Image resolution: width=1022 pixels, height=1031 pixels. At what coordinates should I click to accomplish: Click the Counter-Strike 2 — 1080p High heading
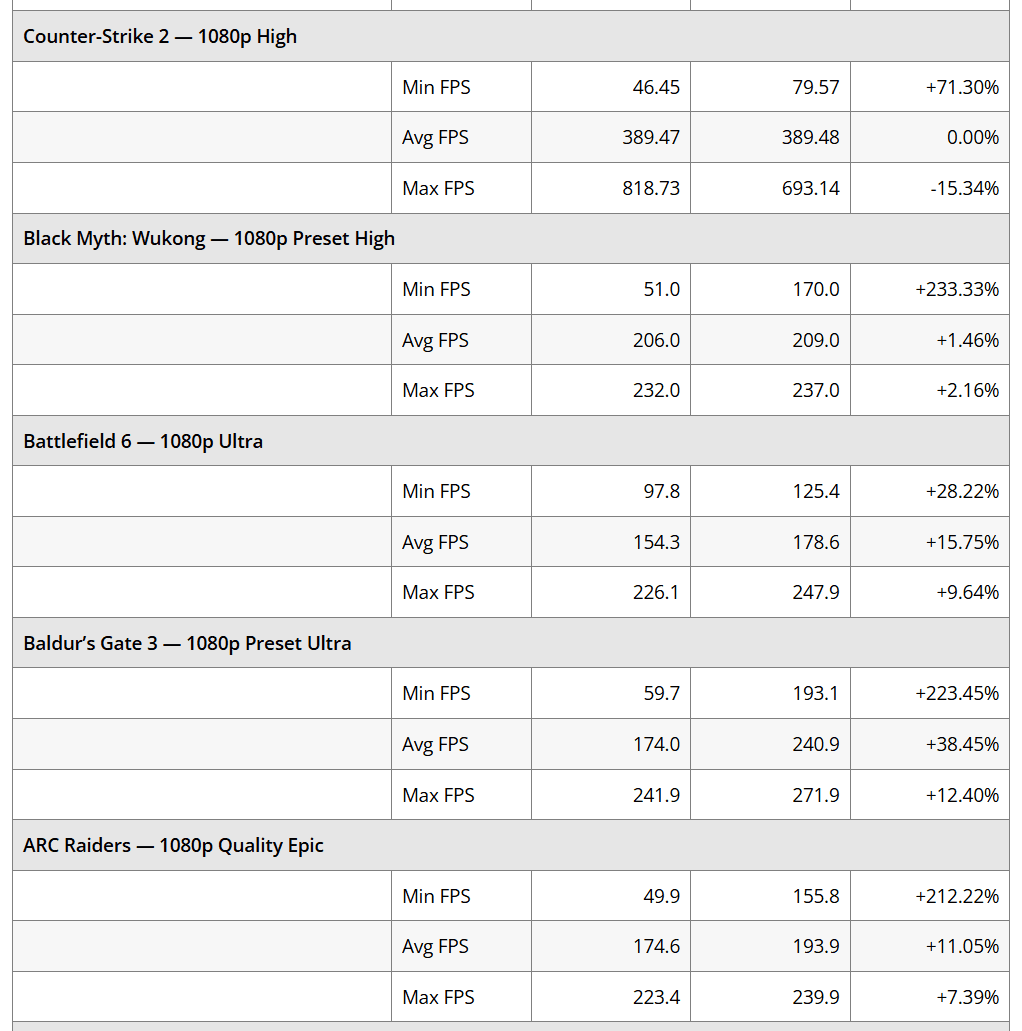point(160,37)
